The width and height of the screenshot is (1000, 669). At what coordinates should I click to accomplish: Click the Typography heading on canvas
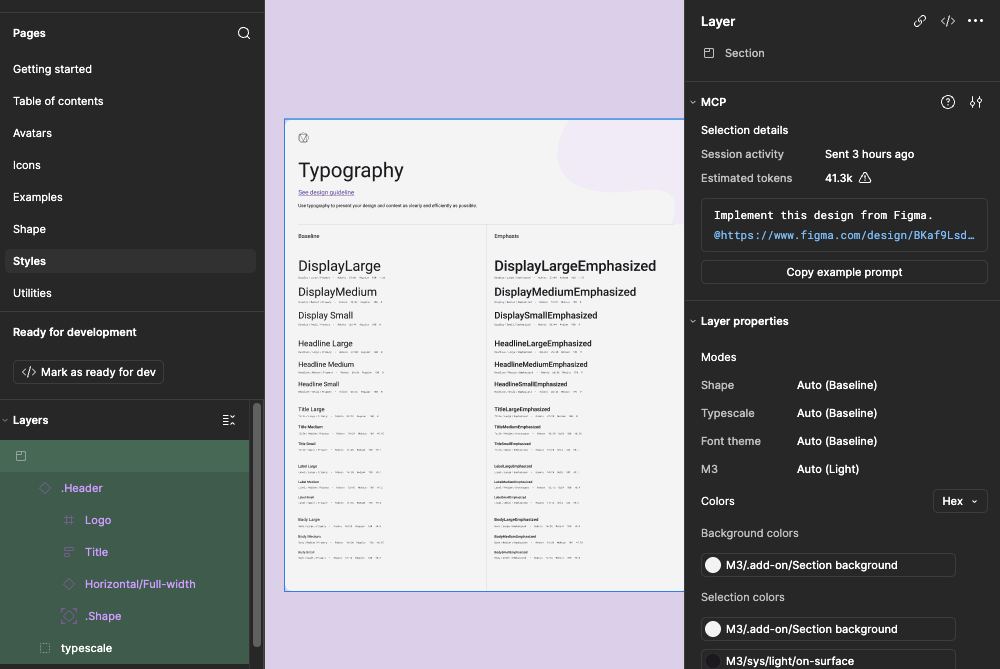pyautogui.click(x=351, y=170)
